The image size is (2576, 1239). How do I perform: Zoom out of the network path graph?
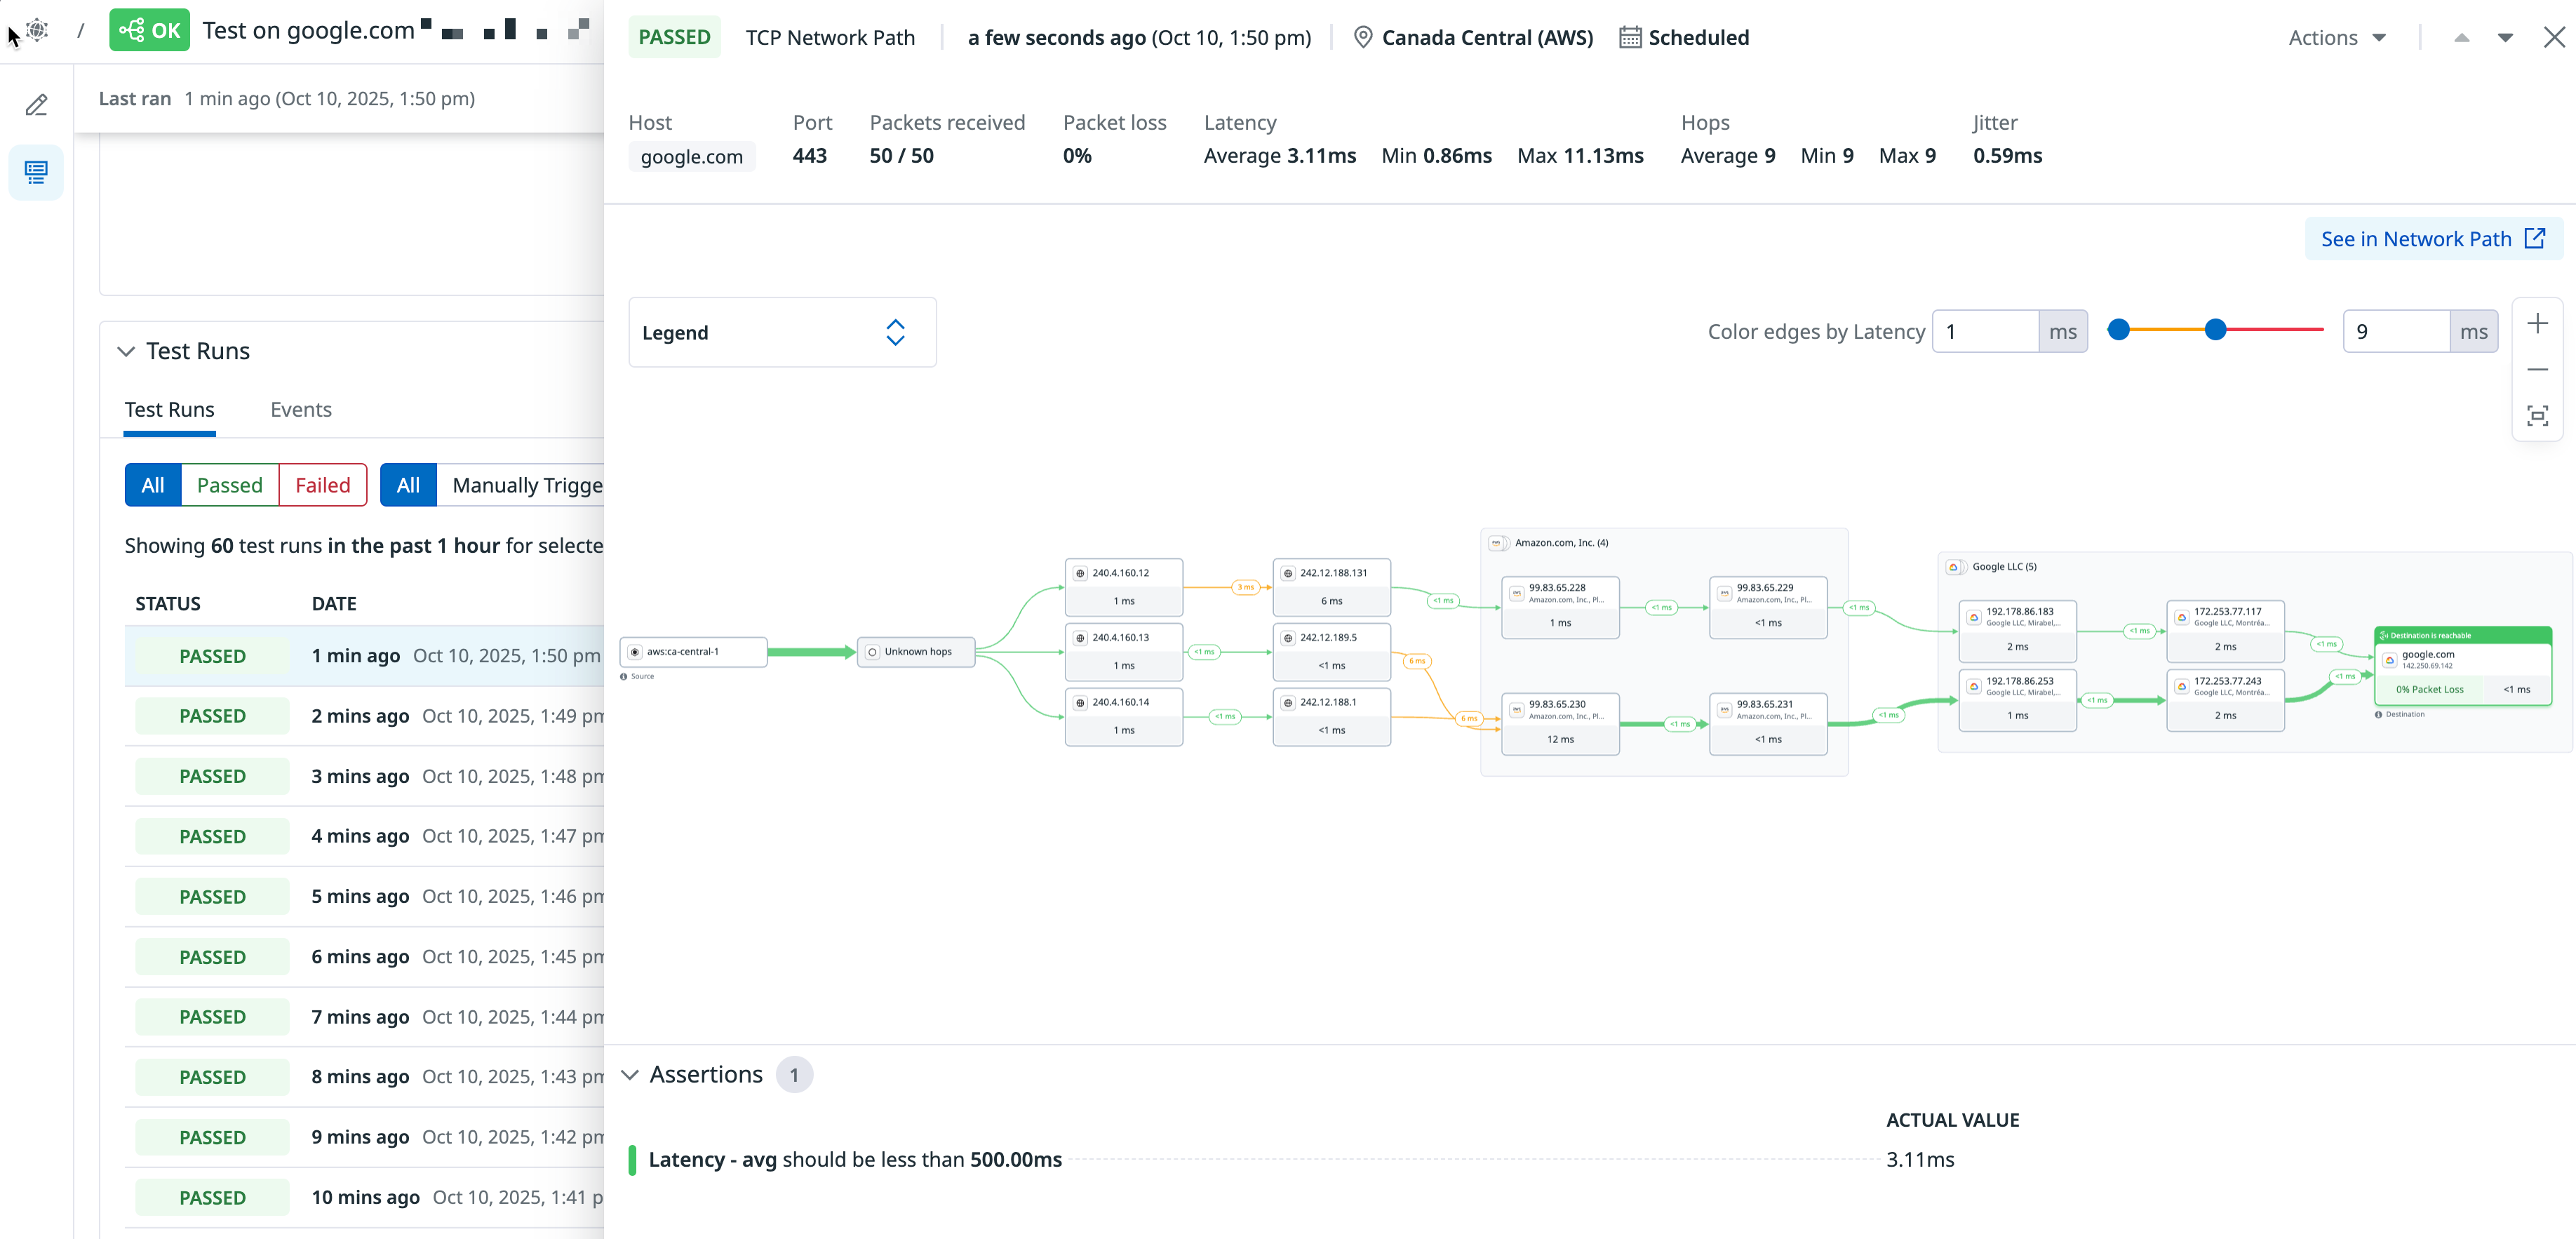tap(2537, 370)
